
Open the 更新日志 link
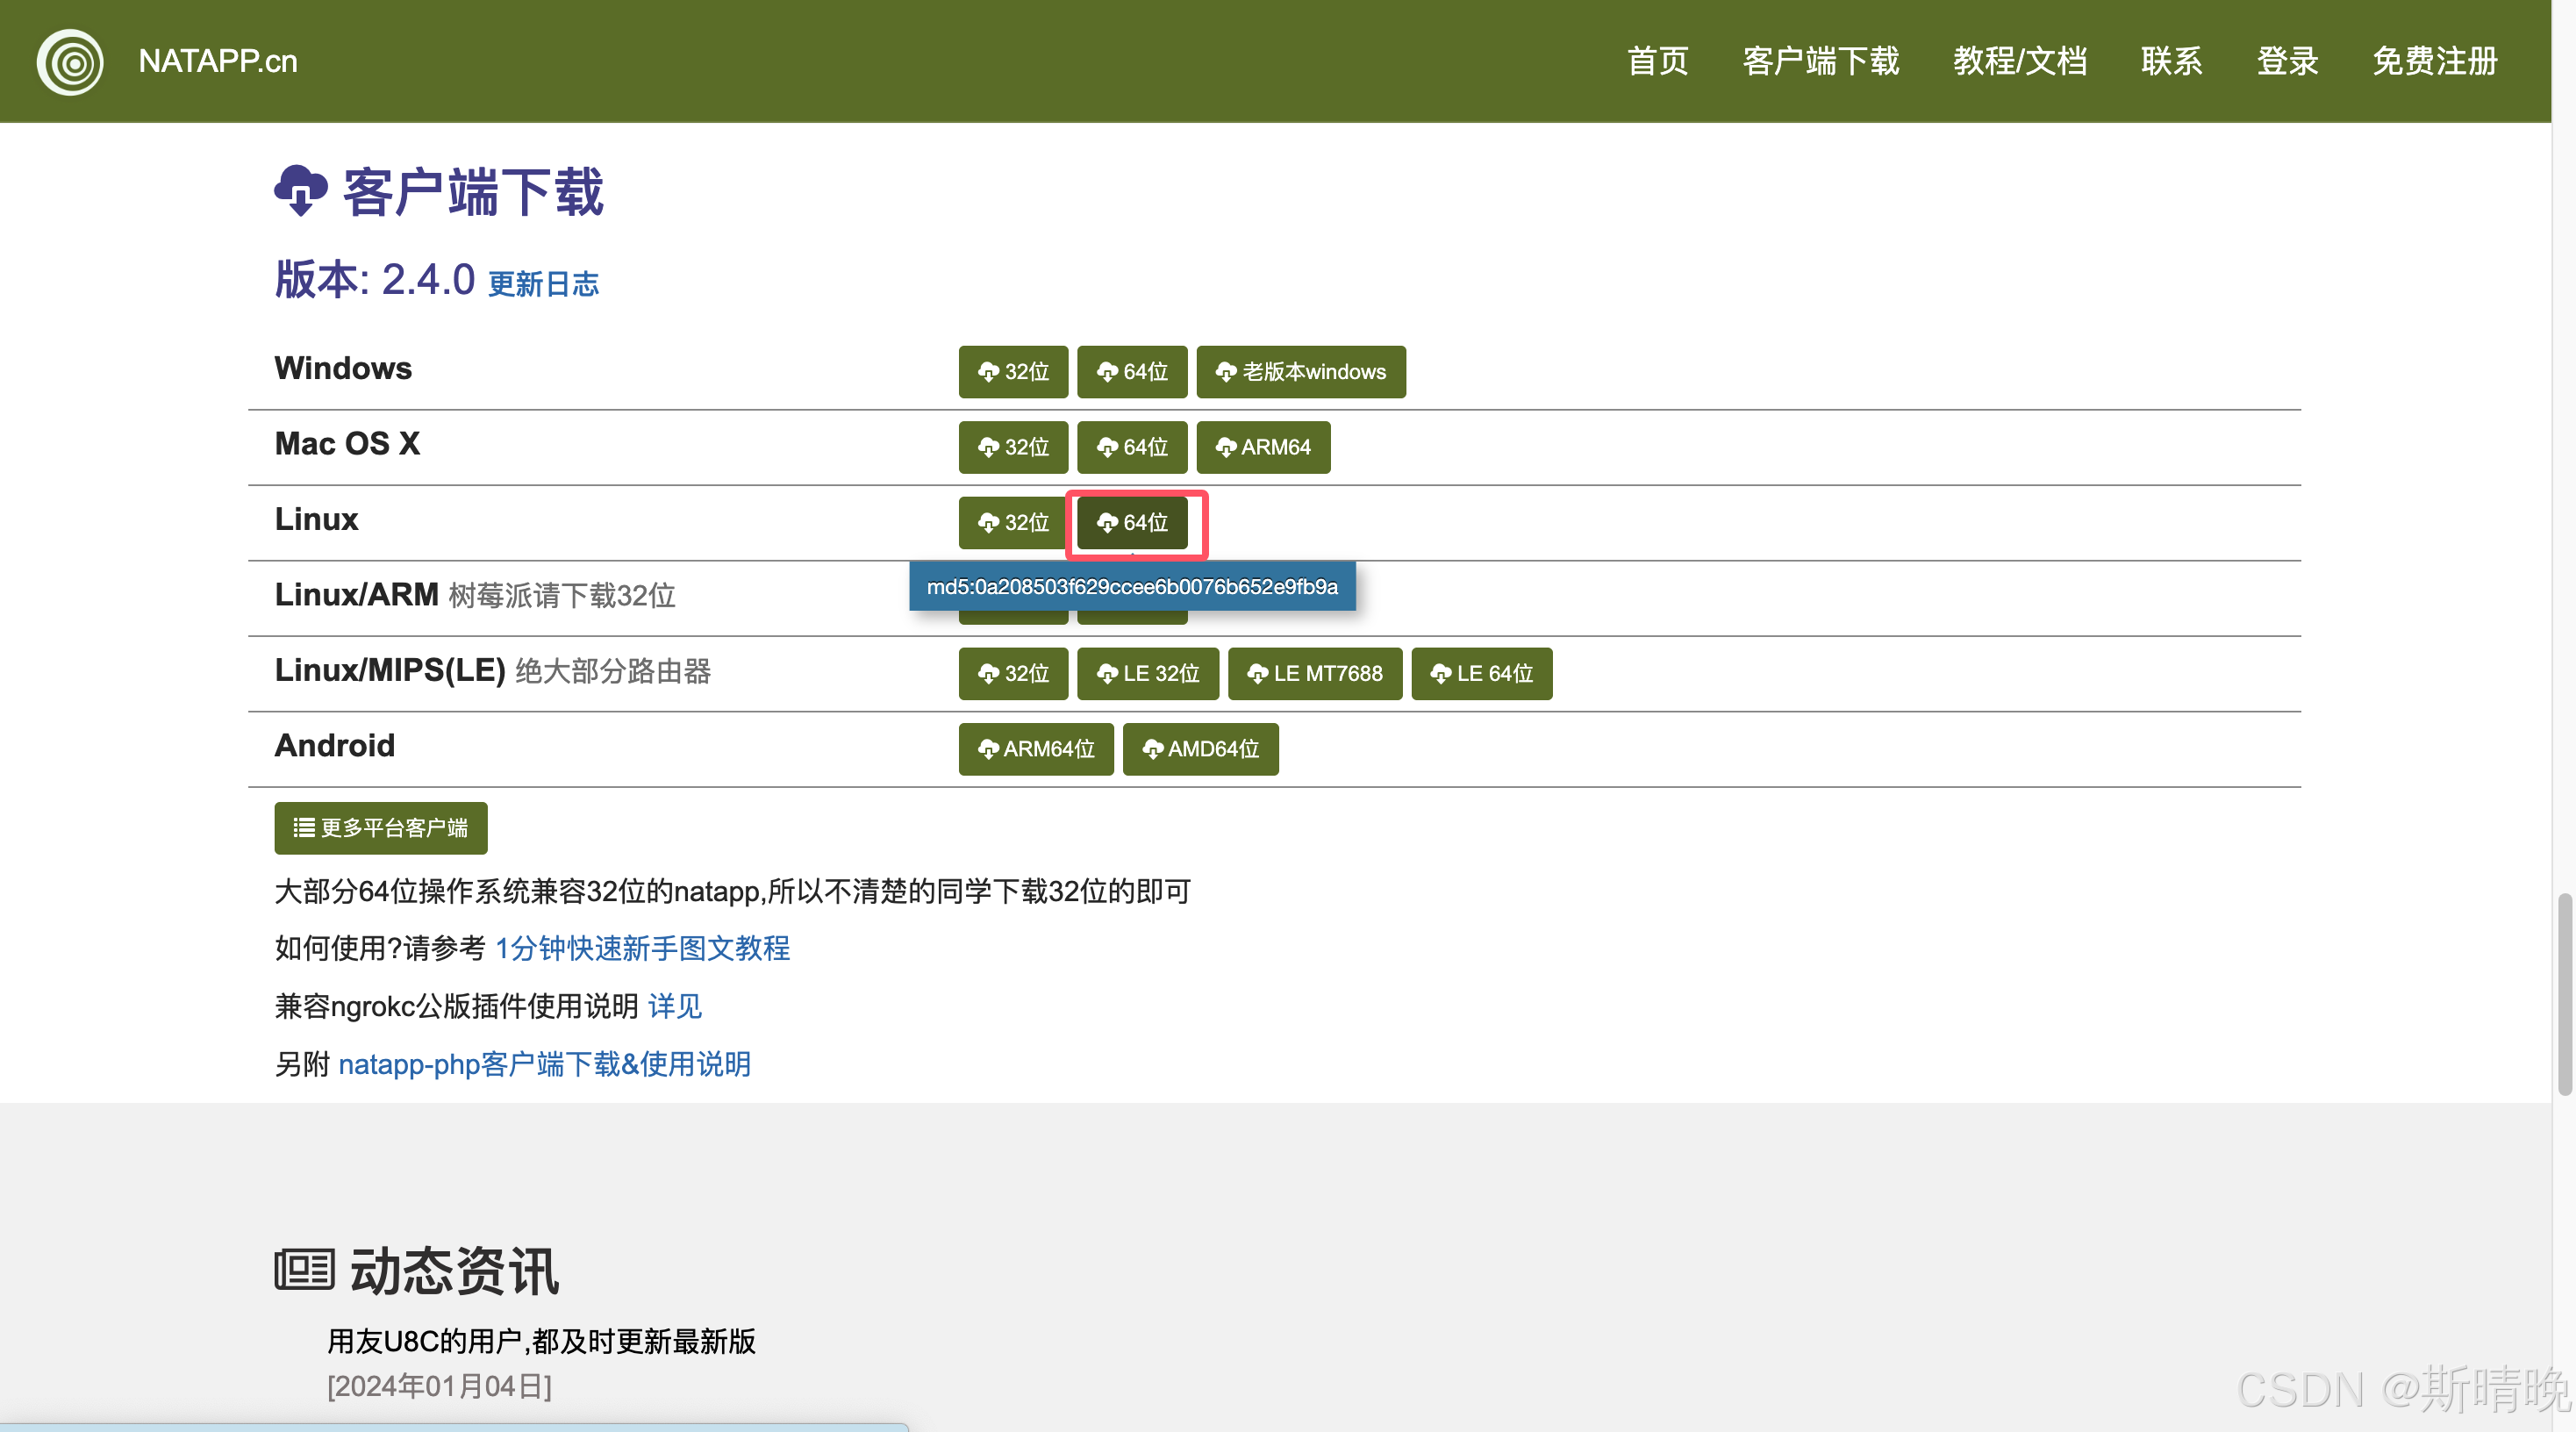click(x=543, y=285)
